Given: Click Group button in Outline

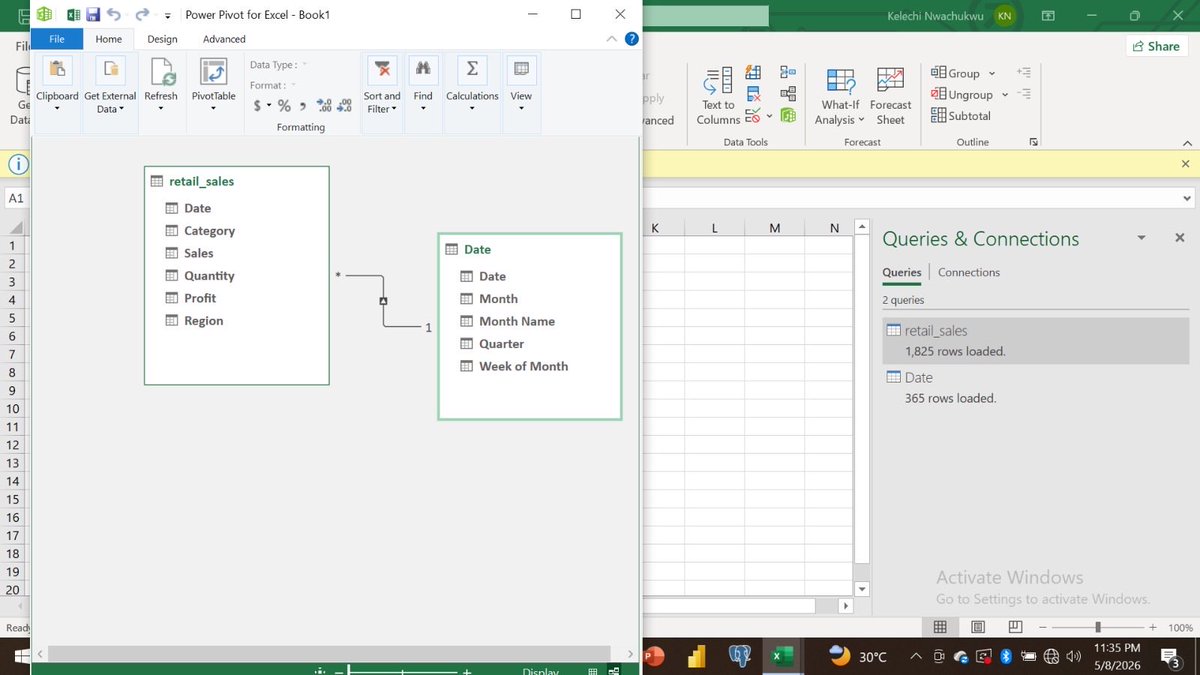Looking at the screenshot, I should (955, 73).
